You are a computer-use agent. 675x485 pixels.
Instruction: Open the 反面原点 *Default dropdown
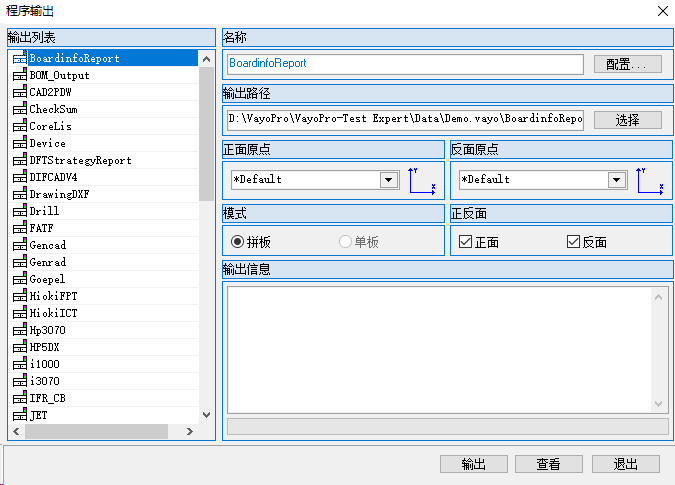coord(617,180)
